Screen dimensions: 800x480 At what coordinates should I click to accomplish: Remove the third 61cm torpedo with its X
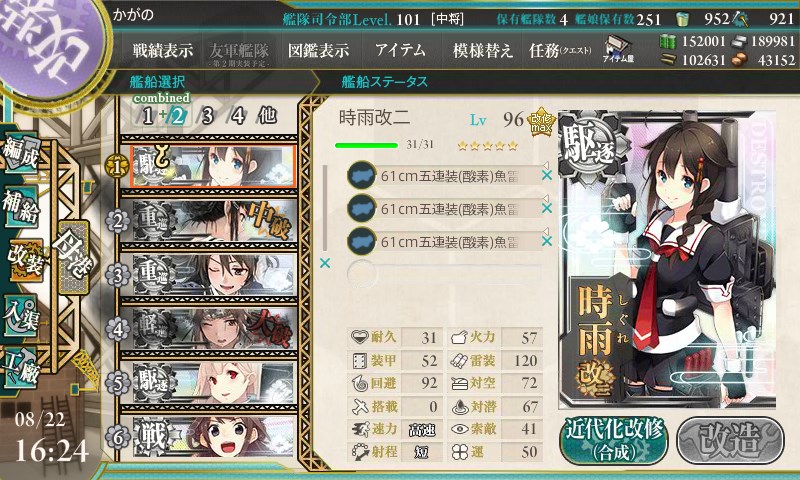click(x=546, y=241)
